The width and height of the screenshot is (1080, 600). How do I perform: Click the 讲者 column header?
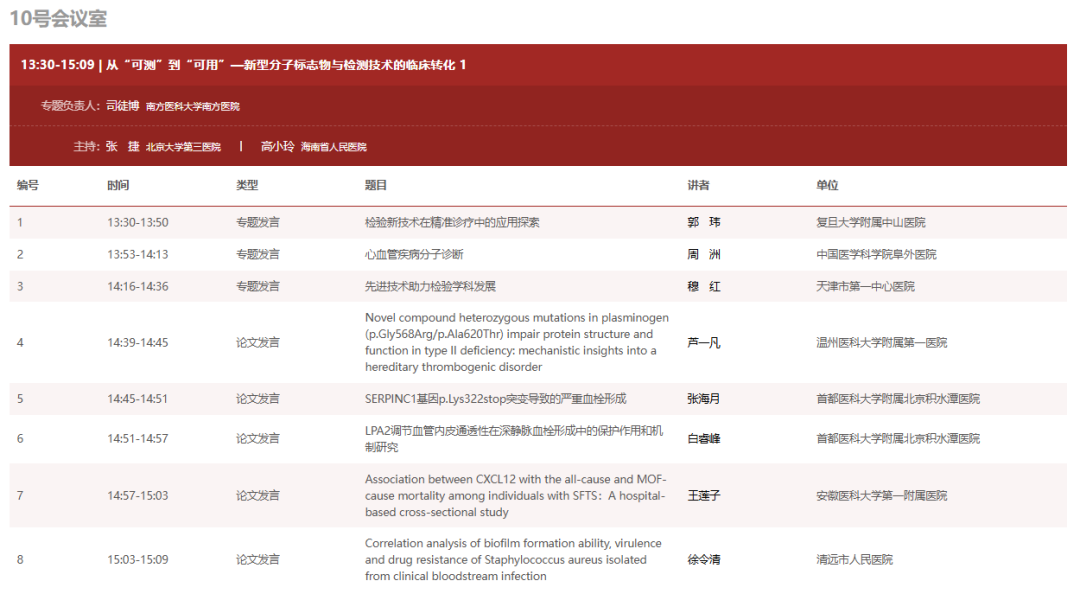pyautogui.click(x=698, y=185)
